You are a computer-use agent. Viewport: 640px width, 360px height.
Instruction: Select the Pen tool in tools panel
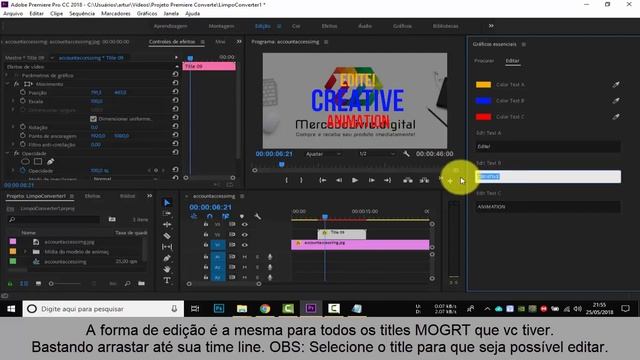point(167,258)
